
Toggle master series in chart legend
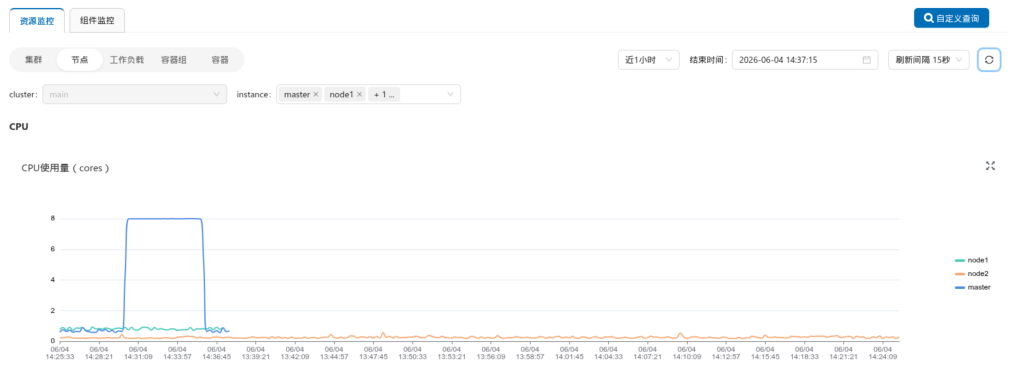[972, 287]
